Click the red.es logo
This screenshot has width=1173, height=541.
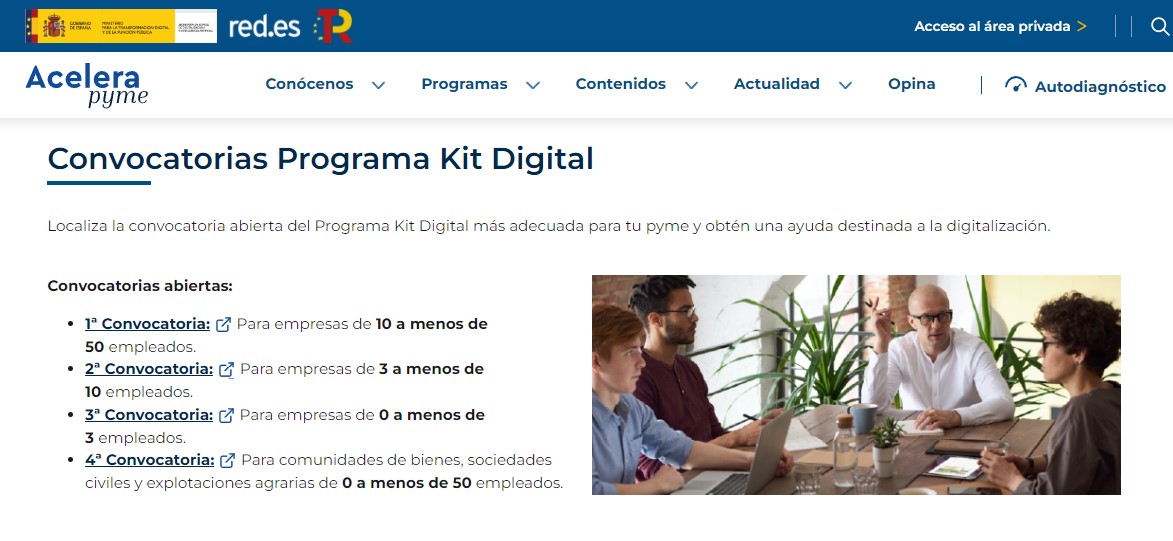point(264,27)
